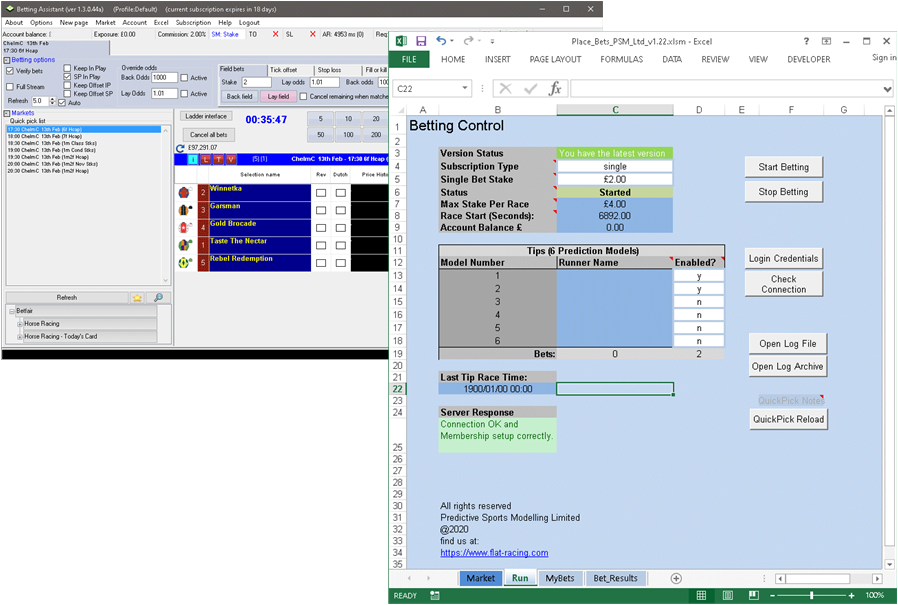The image size is (898, 605).
Task: Switch to the MyBets sheet tab
Action: [x=560, y=578]
